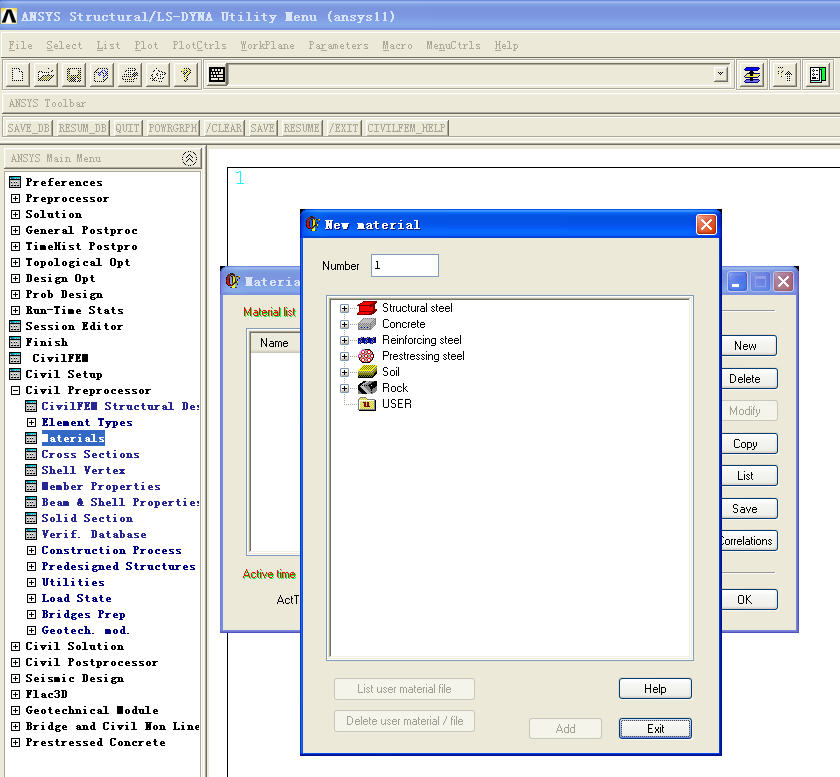The image size is (840, 777).
Task: Click the CIVILFEM_HELP toolbar button
Action: [406, 128]
